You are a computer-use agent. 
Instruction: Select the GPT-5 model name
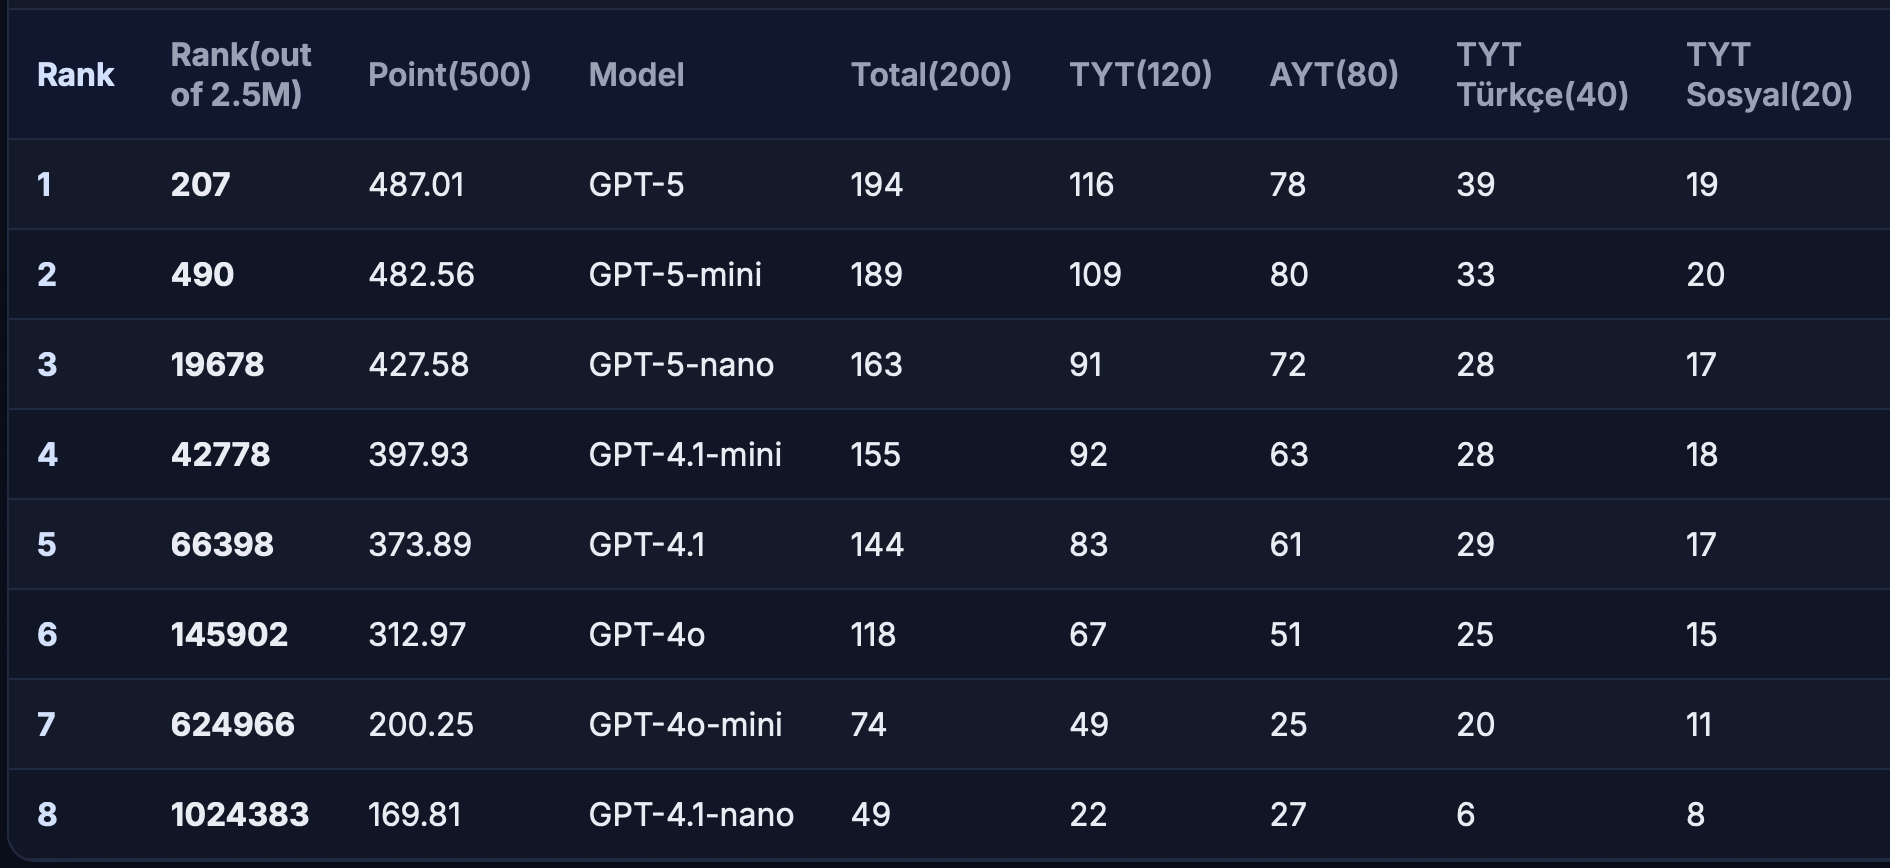(636, 185)
